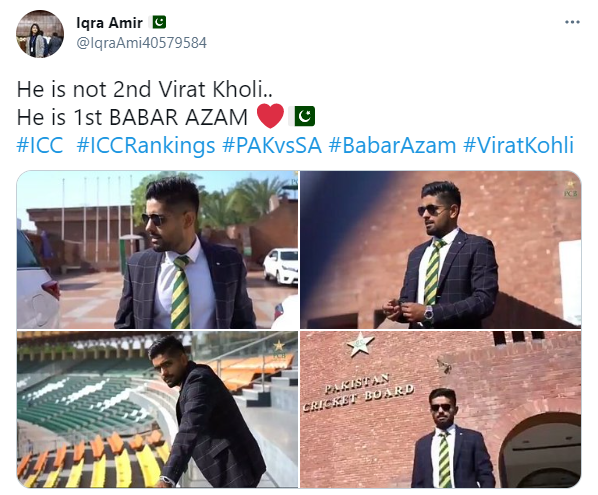Click the star emblem above Pakistan Cricket Board sign
The height and width of the screenshot is (495, 598).
tap(360, 343)
